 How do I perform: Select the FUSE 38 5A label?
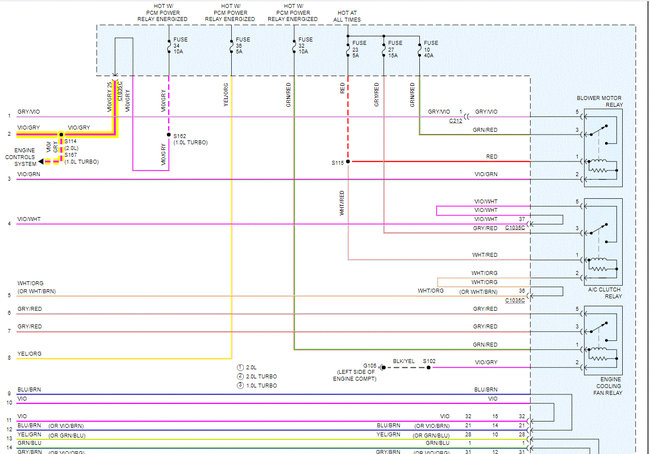[x=243, y=46]
